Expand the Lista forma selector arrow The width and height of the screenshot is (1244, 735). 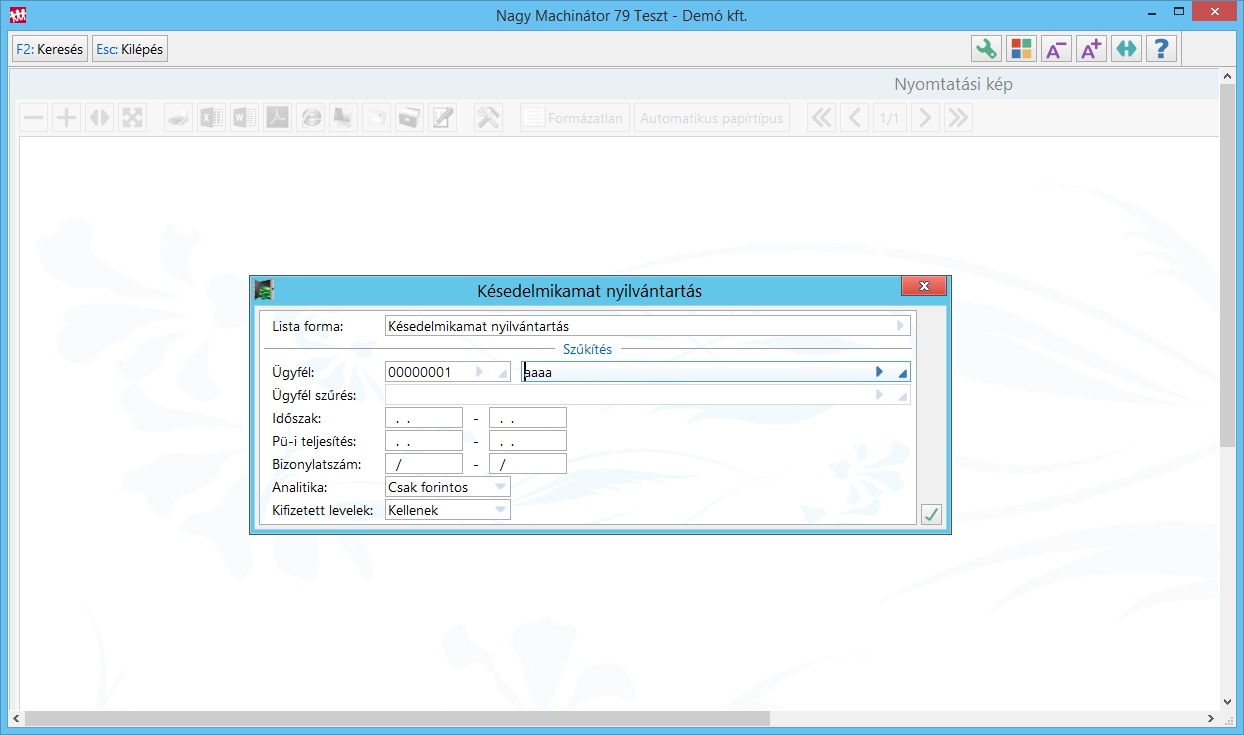(901, 326)
